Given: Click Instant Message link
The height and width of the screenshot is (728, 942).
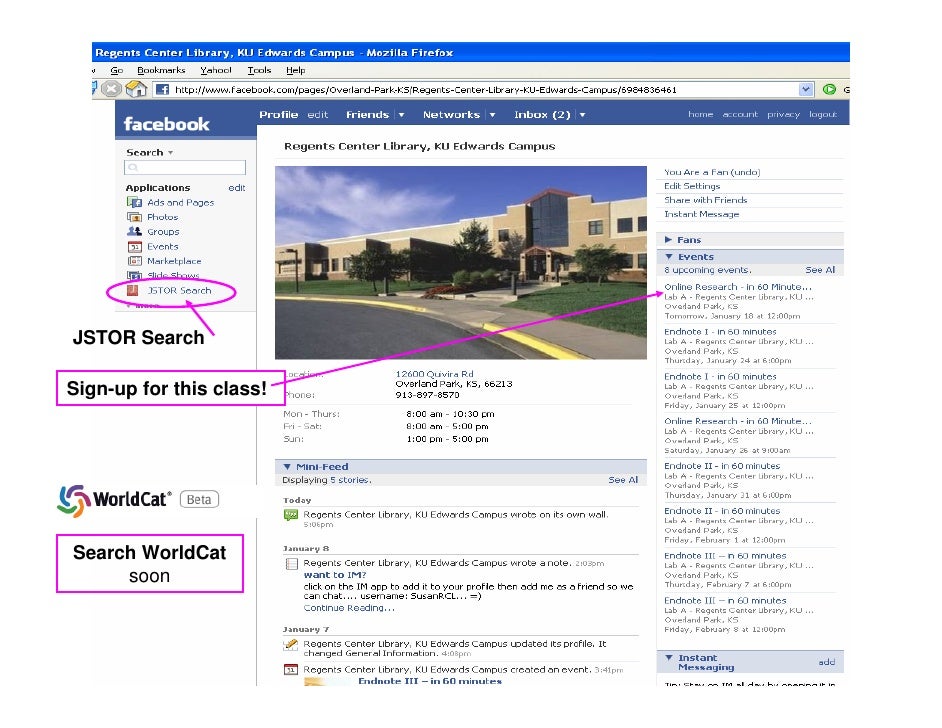Looking at the screenshot, I should click(x=701, y=214).
